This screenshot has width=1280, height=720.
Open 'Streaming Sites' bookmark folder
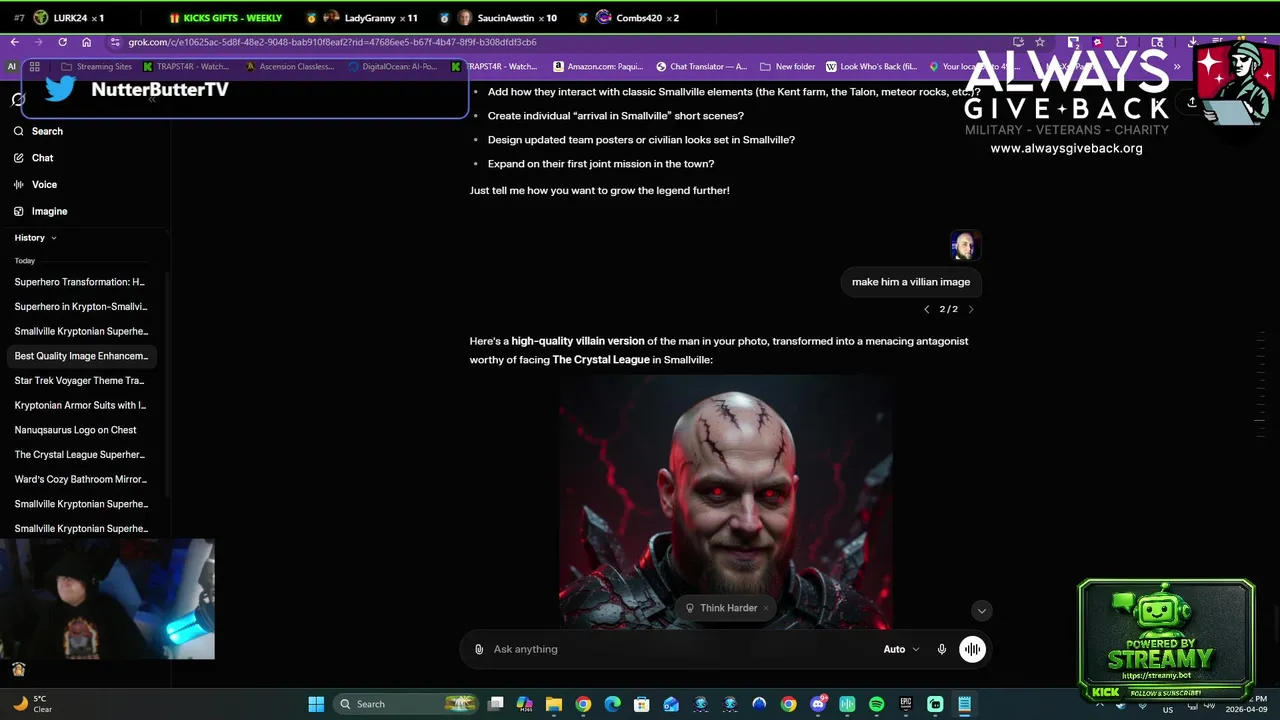(96, 67)
